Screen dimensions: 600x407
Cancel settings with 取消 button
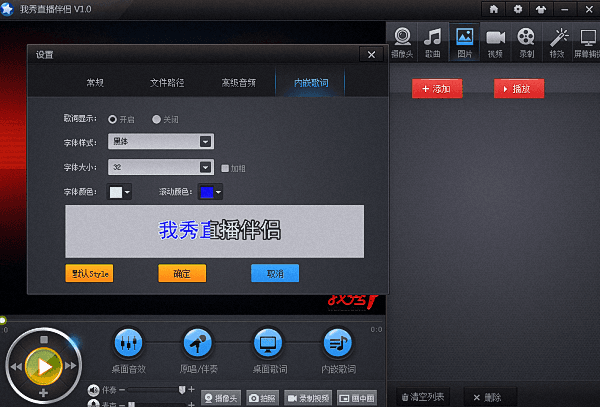click(275, 273)
